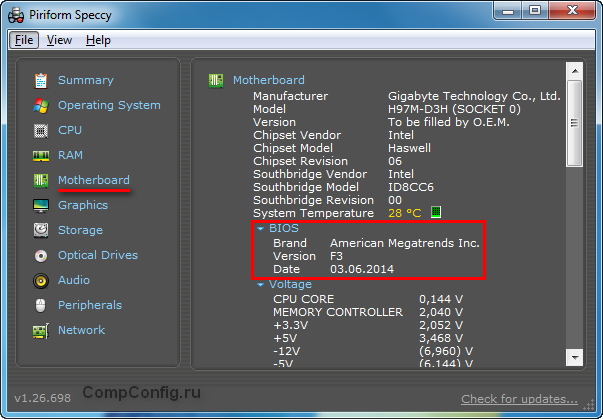Open the Graphics section
Screen dimensions: 603x419
click(x=83, y=205)
